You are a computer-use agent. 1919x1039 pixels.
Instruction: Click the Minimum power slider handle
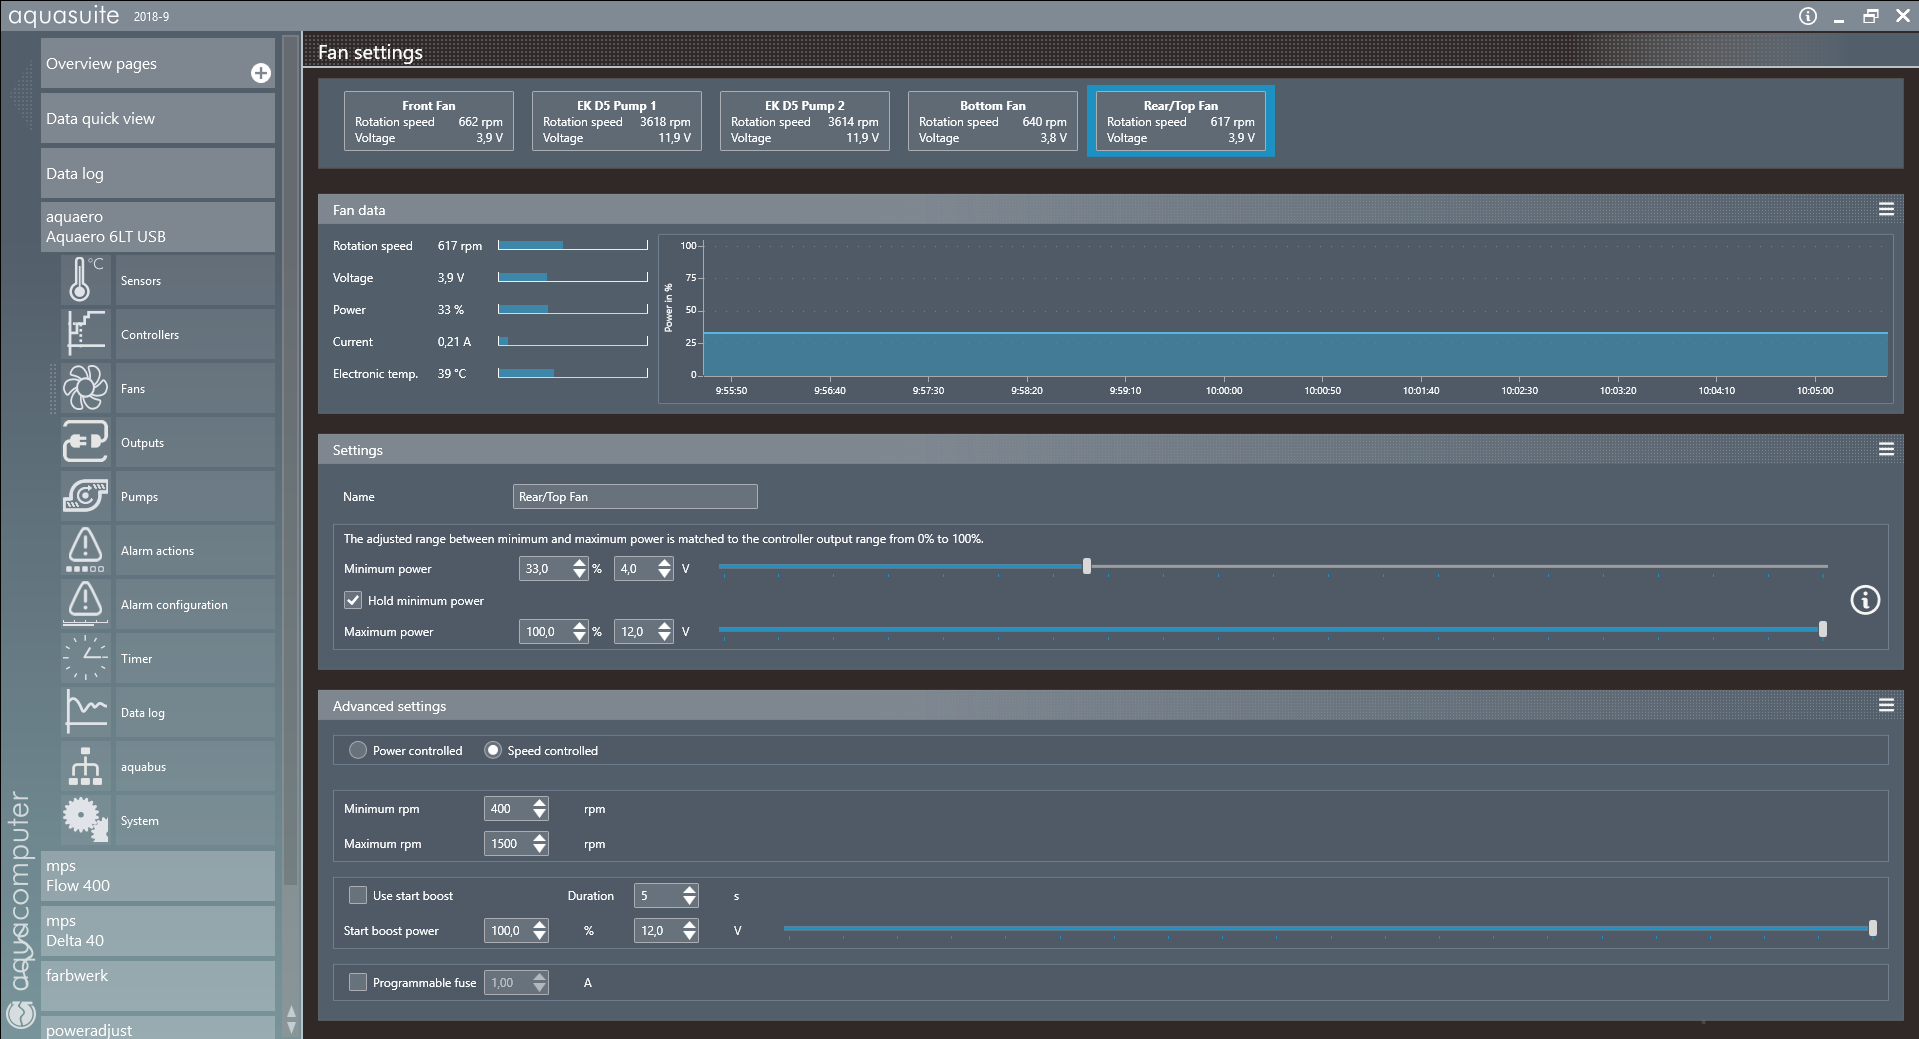pos(1087,566)
